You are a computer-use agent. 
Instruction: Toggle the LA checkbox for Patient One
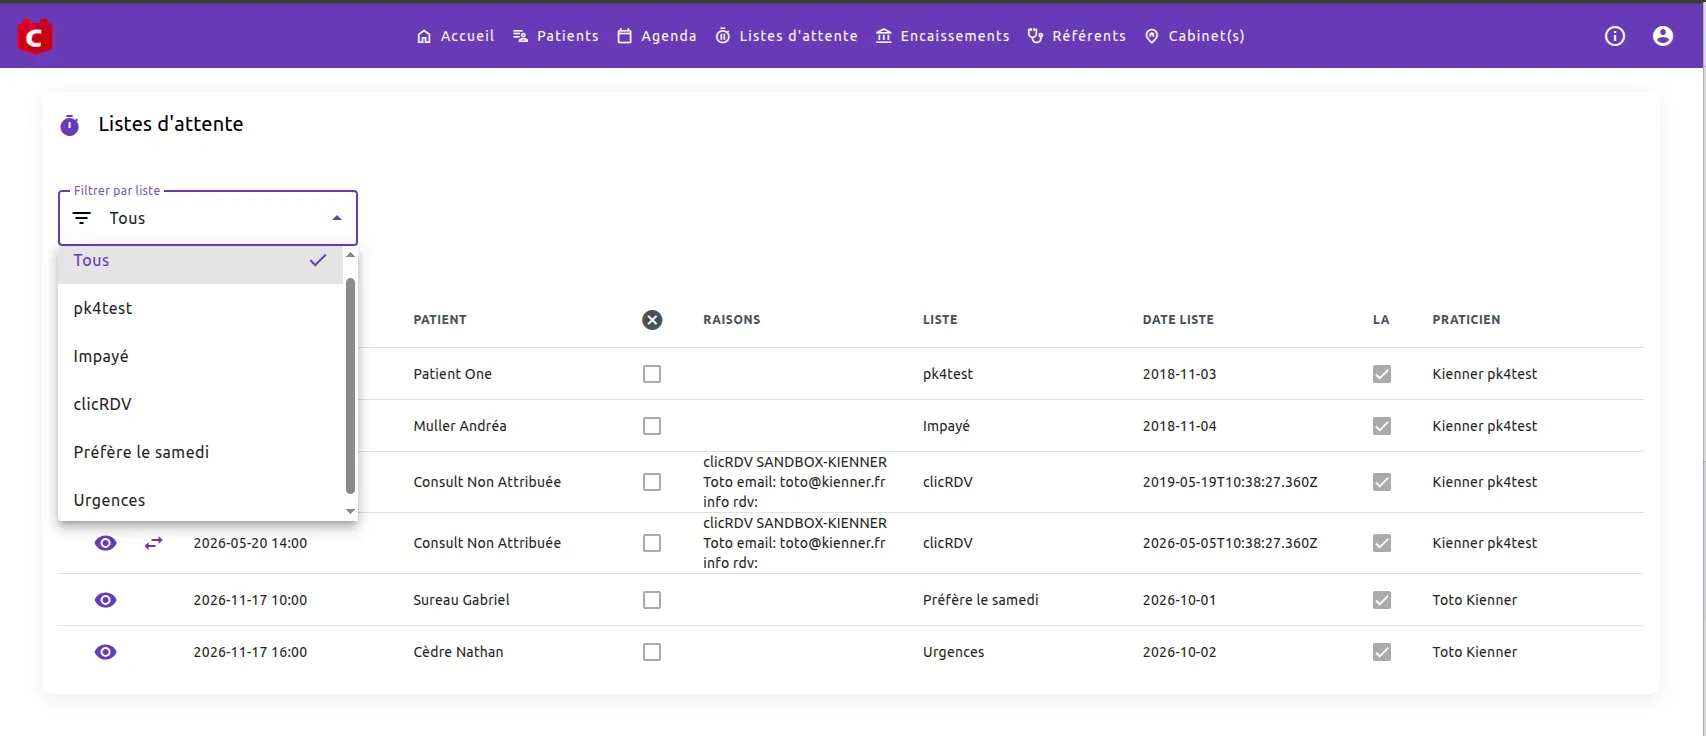click(x=1382, y=374)
